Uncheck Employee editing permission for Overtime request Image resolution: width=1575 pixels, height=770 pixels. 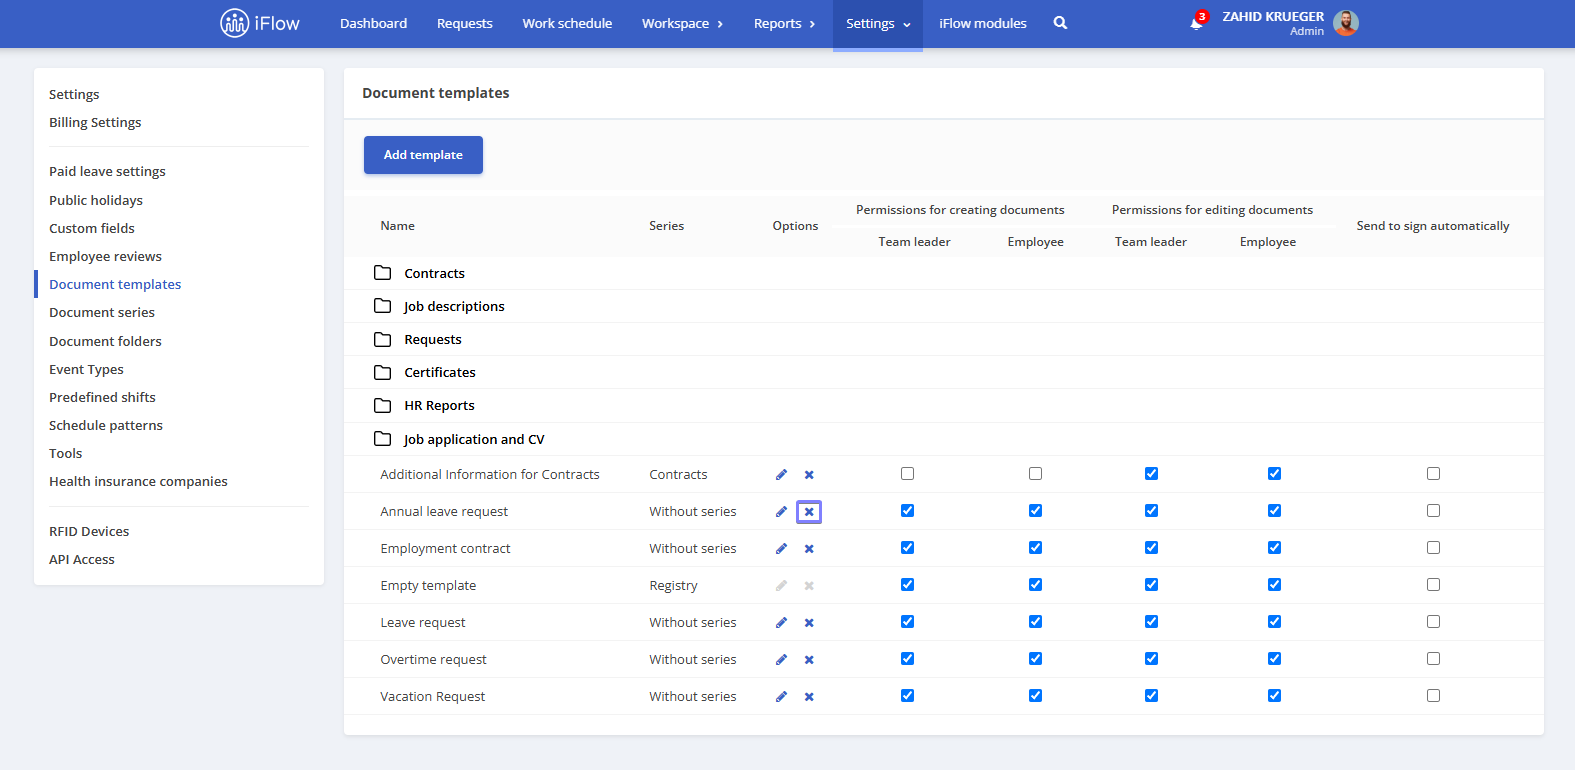pyautogui.click(x=1274, y=659)
